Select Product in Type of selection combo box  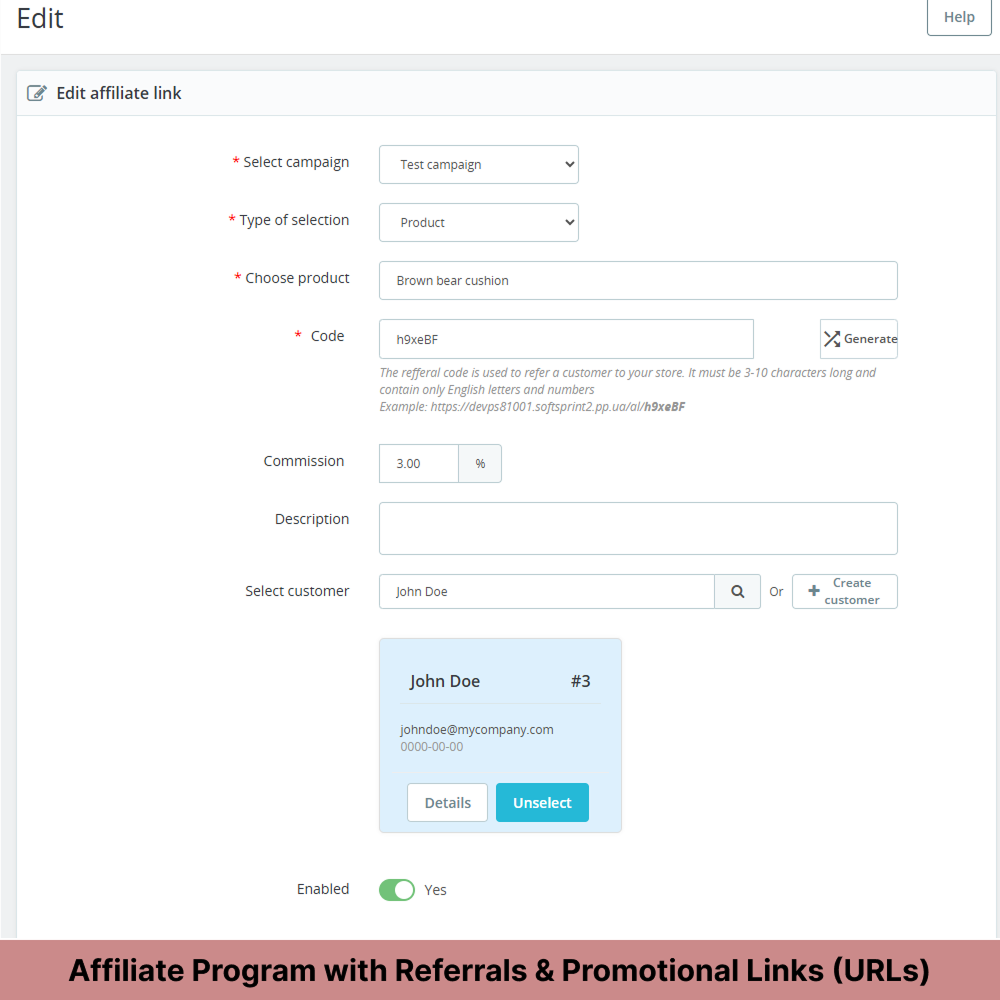478,222
